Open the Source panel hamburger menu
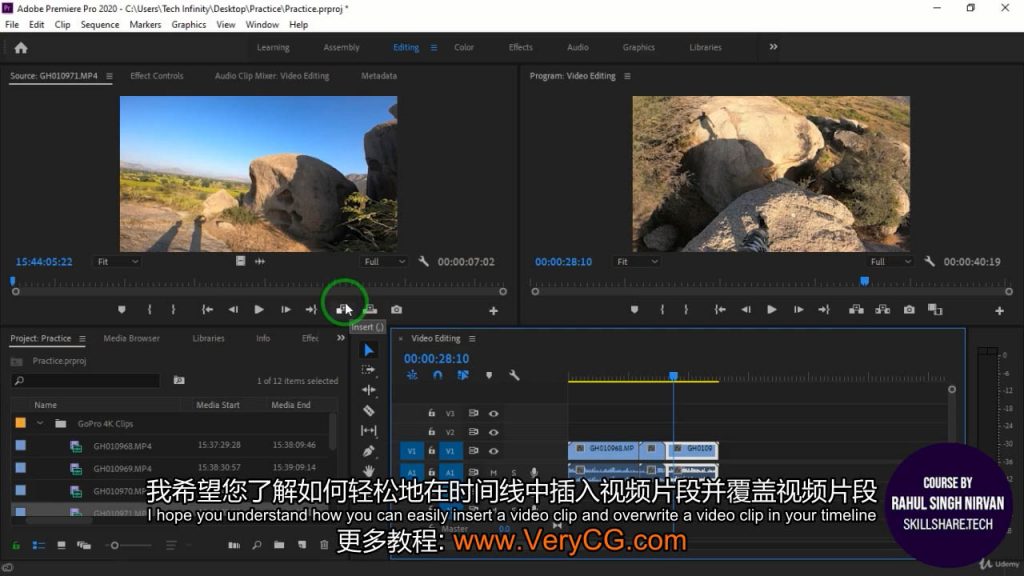 [x=109, y=76]
